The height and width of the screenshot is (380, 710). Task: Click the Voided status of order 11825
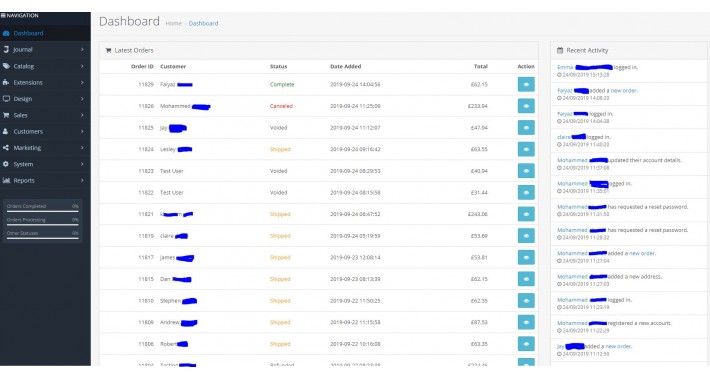(278, 128)
